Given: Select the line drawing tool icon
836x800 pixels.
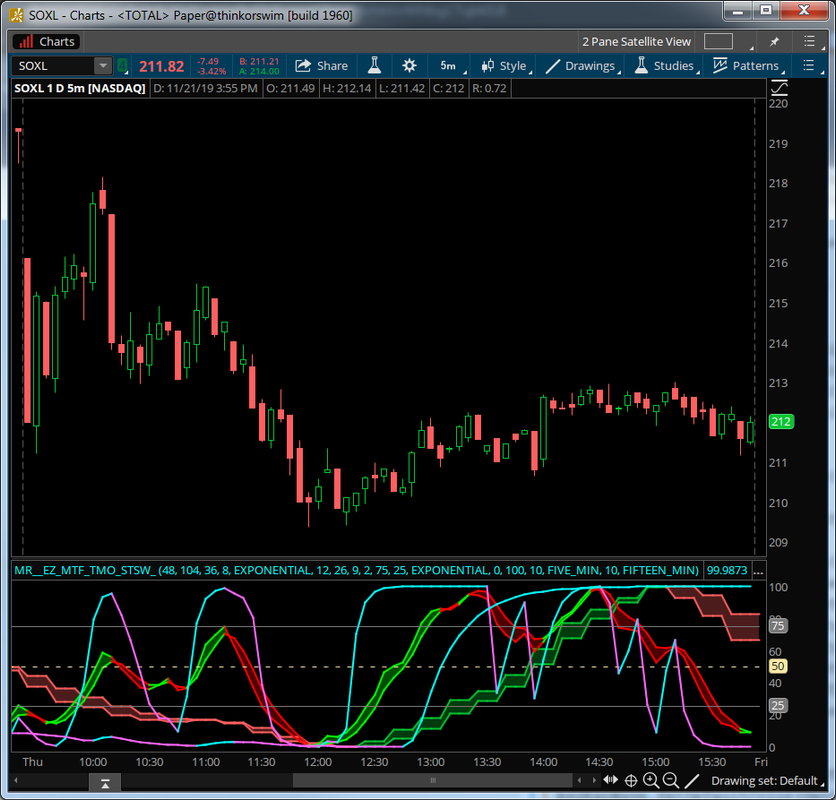Looking at the screenshot, I should click(x=692, y=781).
